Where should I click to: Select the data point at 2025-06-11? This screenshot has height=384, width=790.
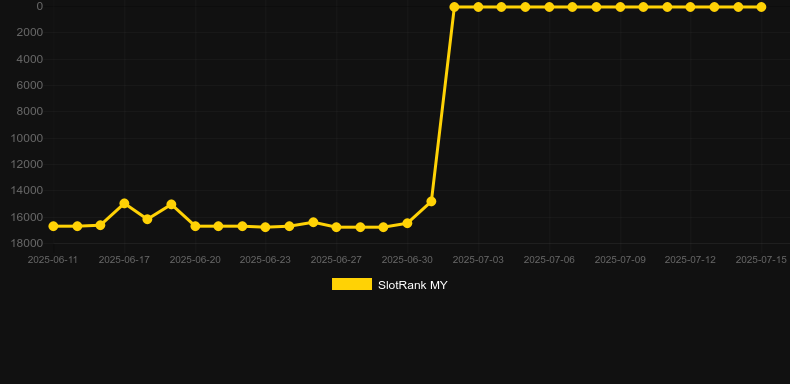coord(53,226)
